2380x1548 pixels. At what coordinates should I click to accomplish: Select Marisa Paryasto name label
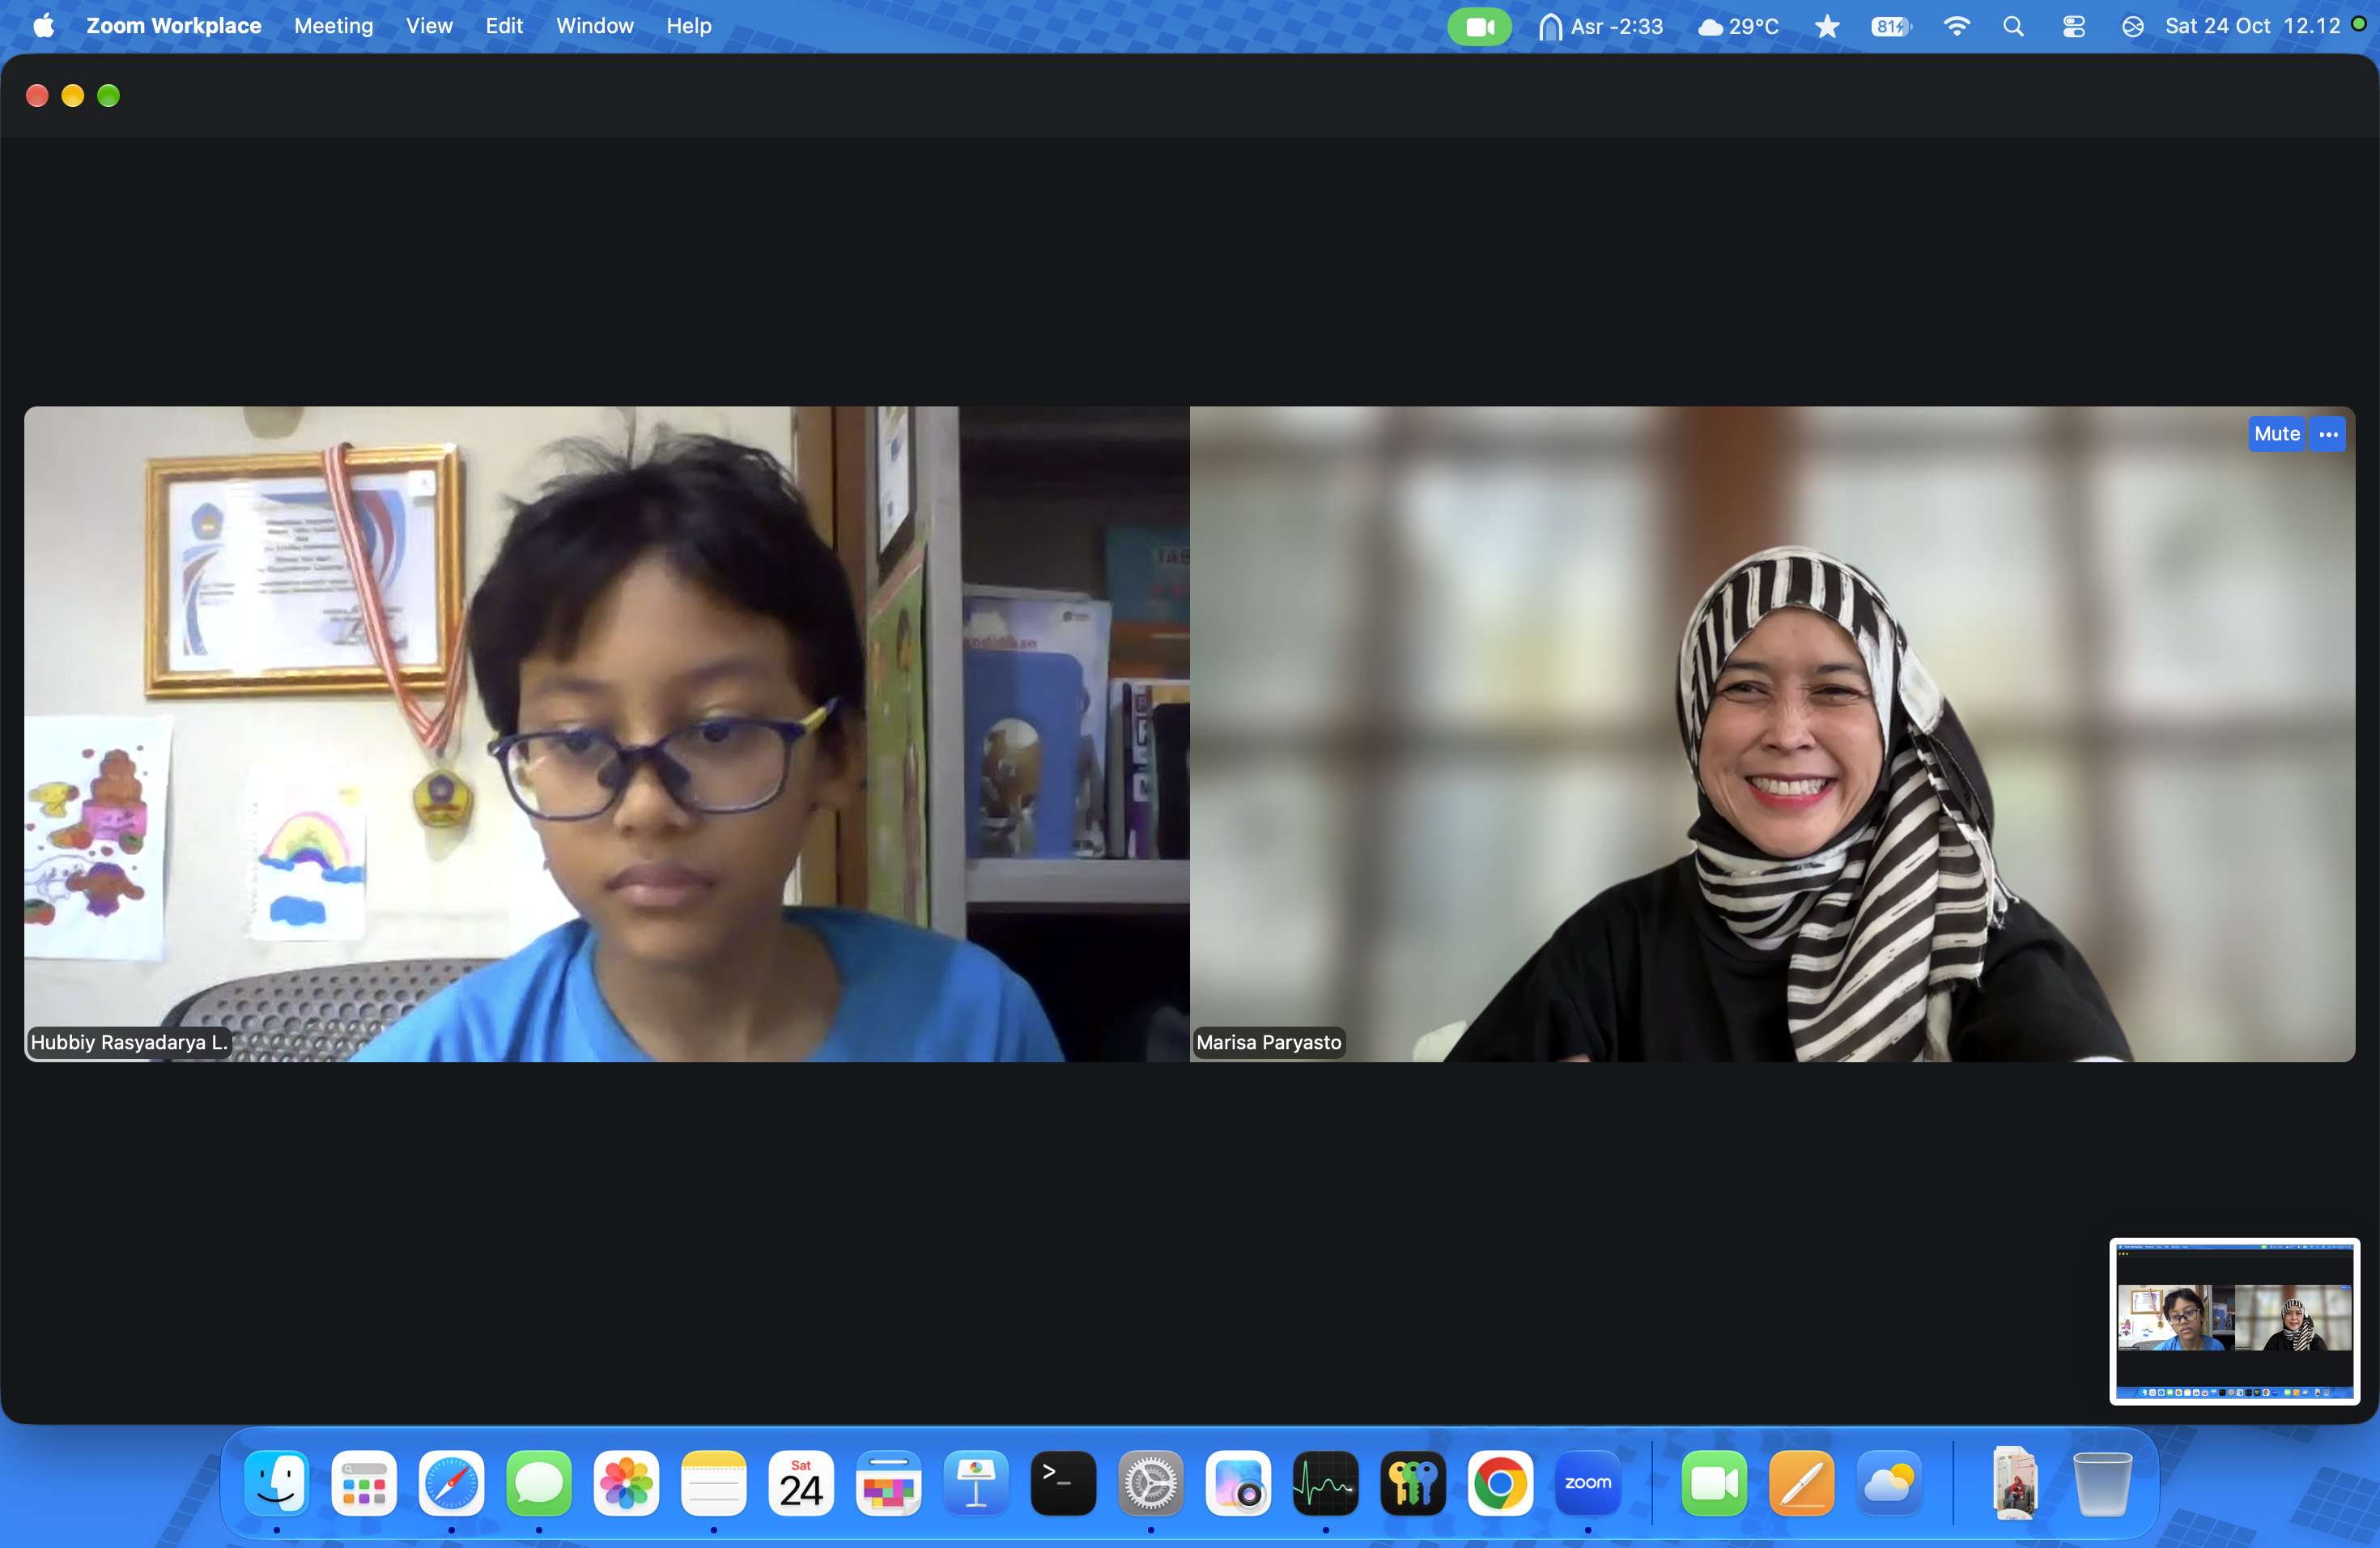click(x=1268, y=1042)
